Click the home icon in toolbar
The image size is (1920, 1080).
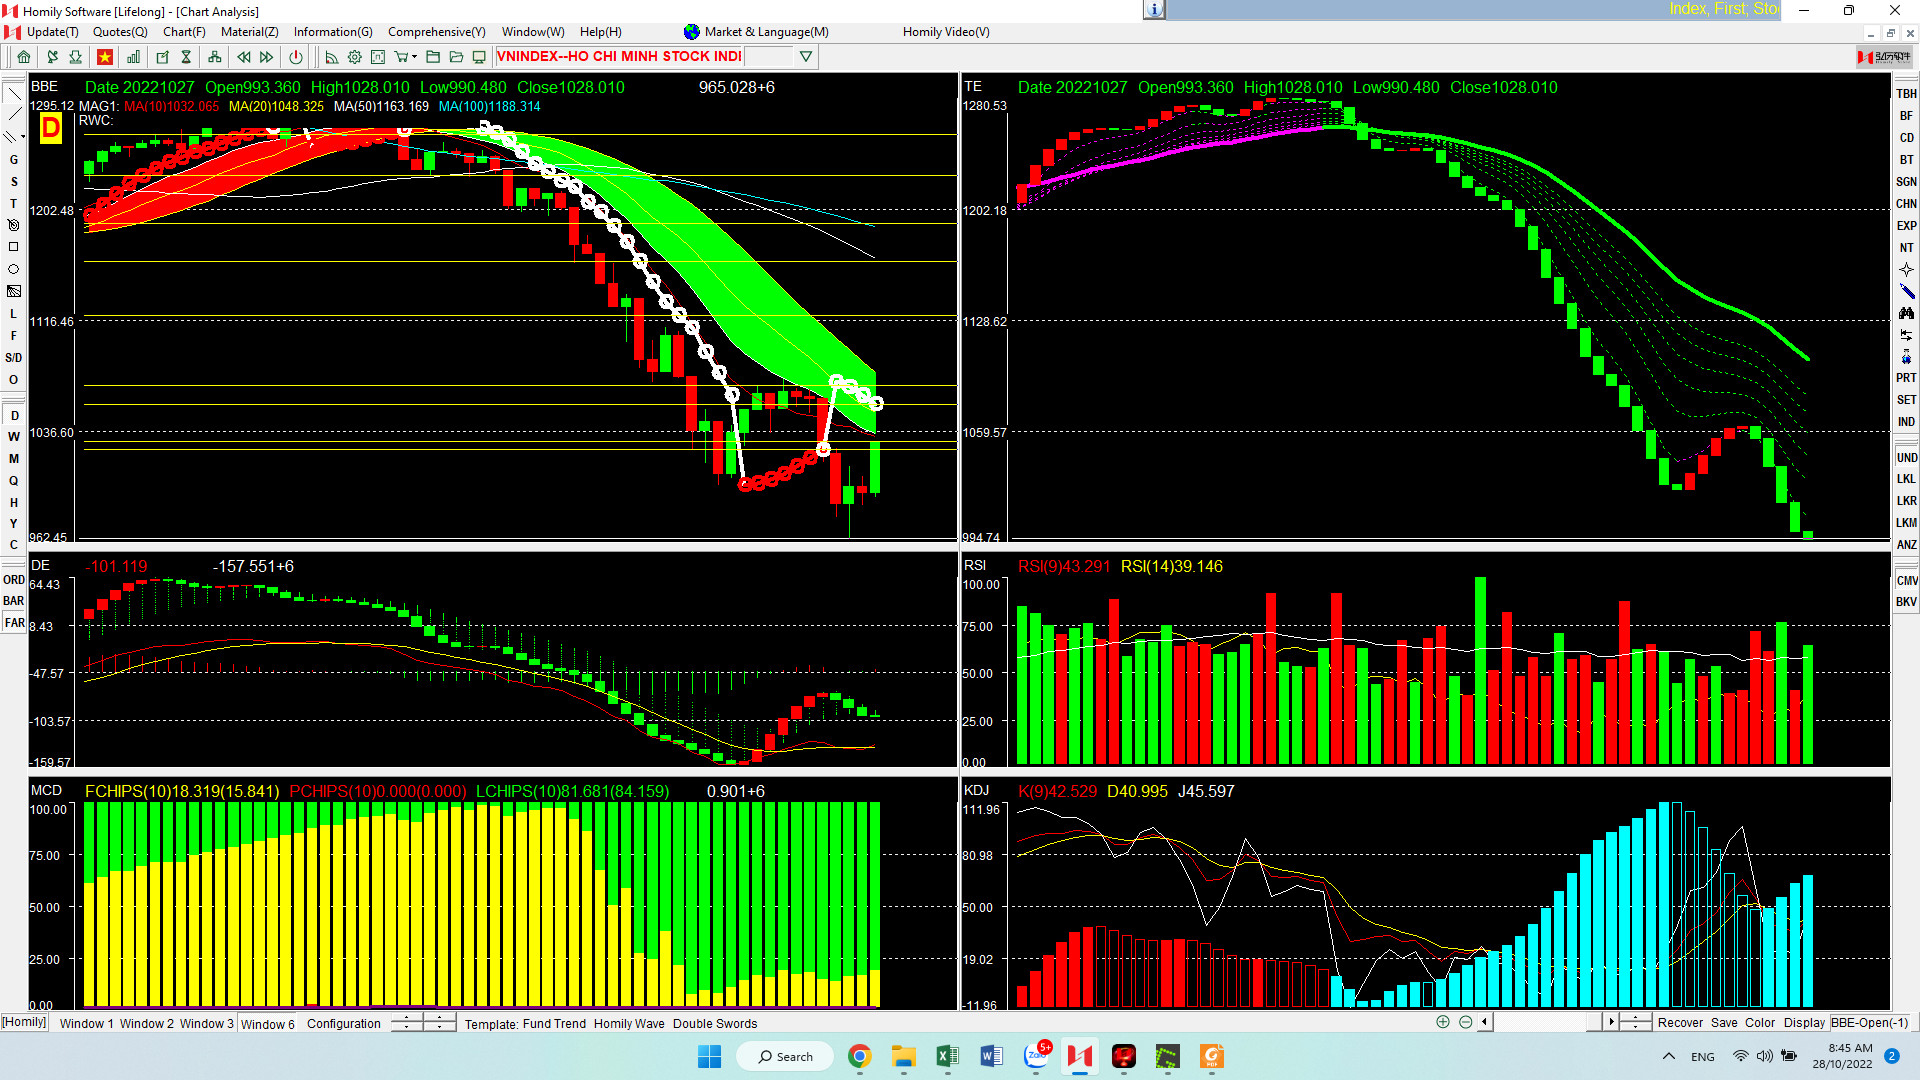coord(24,57)
